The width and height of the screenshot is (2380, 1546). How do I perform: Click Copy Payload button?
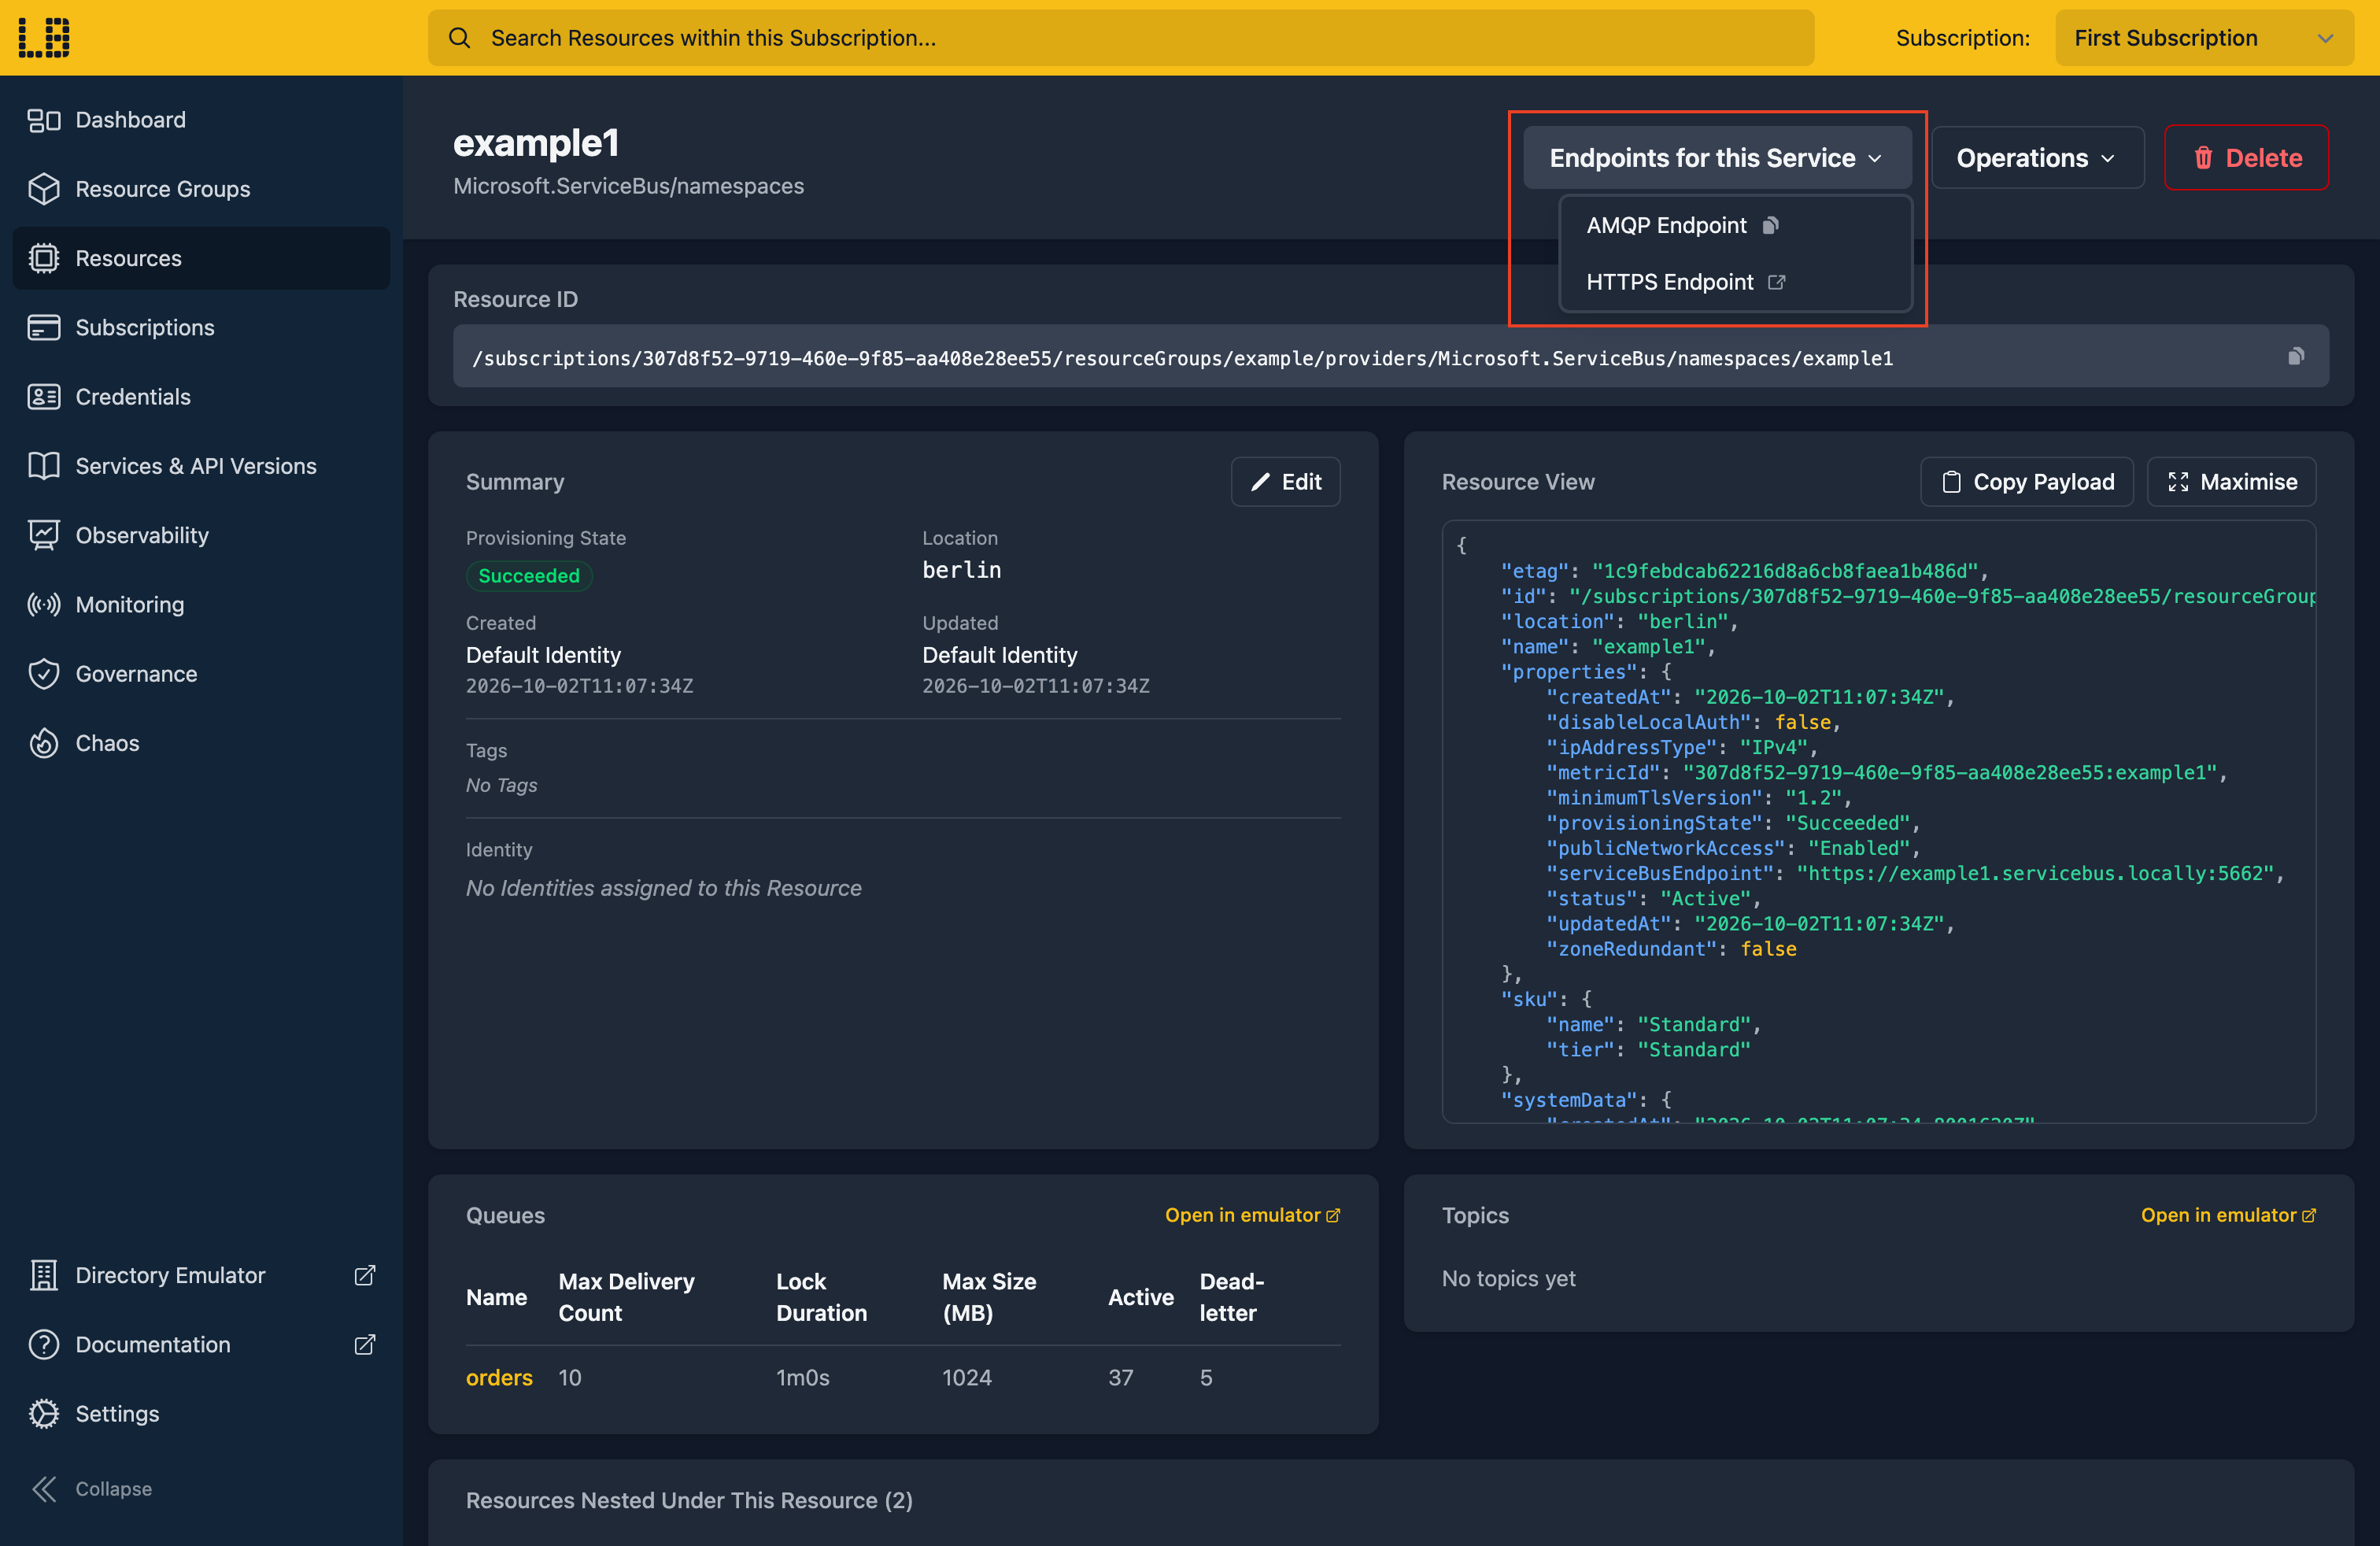coord(2027,482)
